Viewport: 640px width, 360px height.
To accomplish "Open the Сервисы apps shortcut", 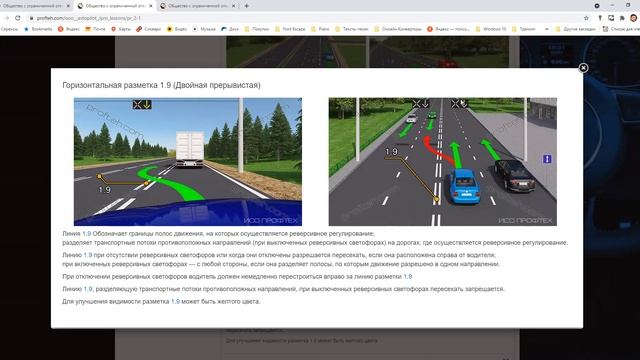I will tap(9, 29).
